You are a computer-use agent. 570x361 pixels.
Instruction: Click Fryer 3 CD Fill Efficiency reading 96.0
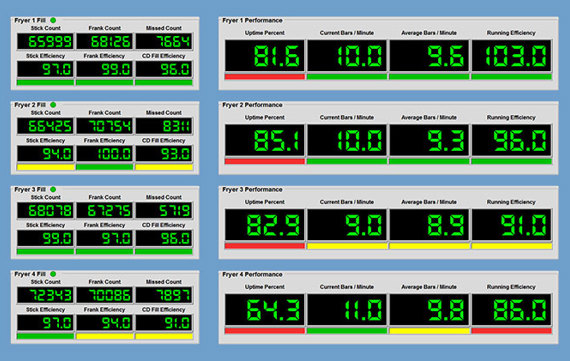point(164,238)
